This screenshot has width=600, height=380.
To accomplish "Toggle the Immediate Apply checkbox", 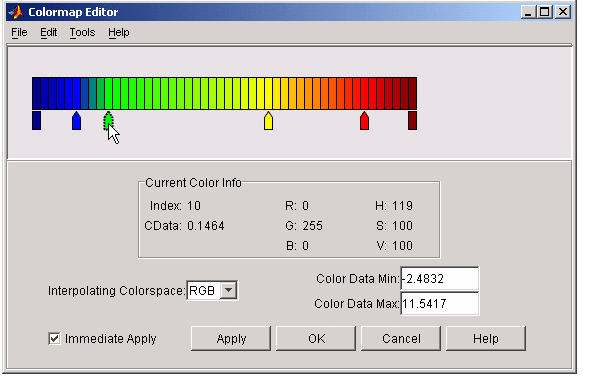I will [x=54, y=339].
